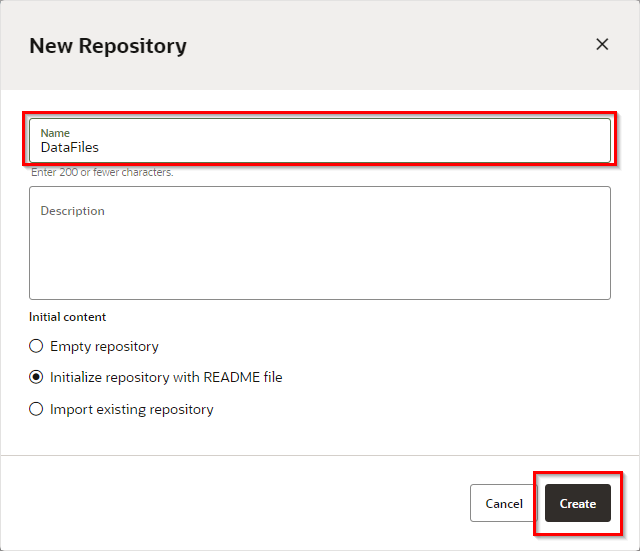Close the New Repository dialog with X

point(602,44)
